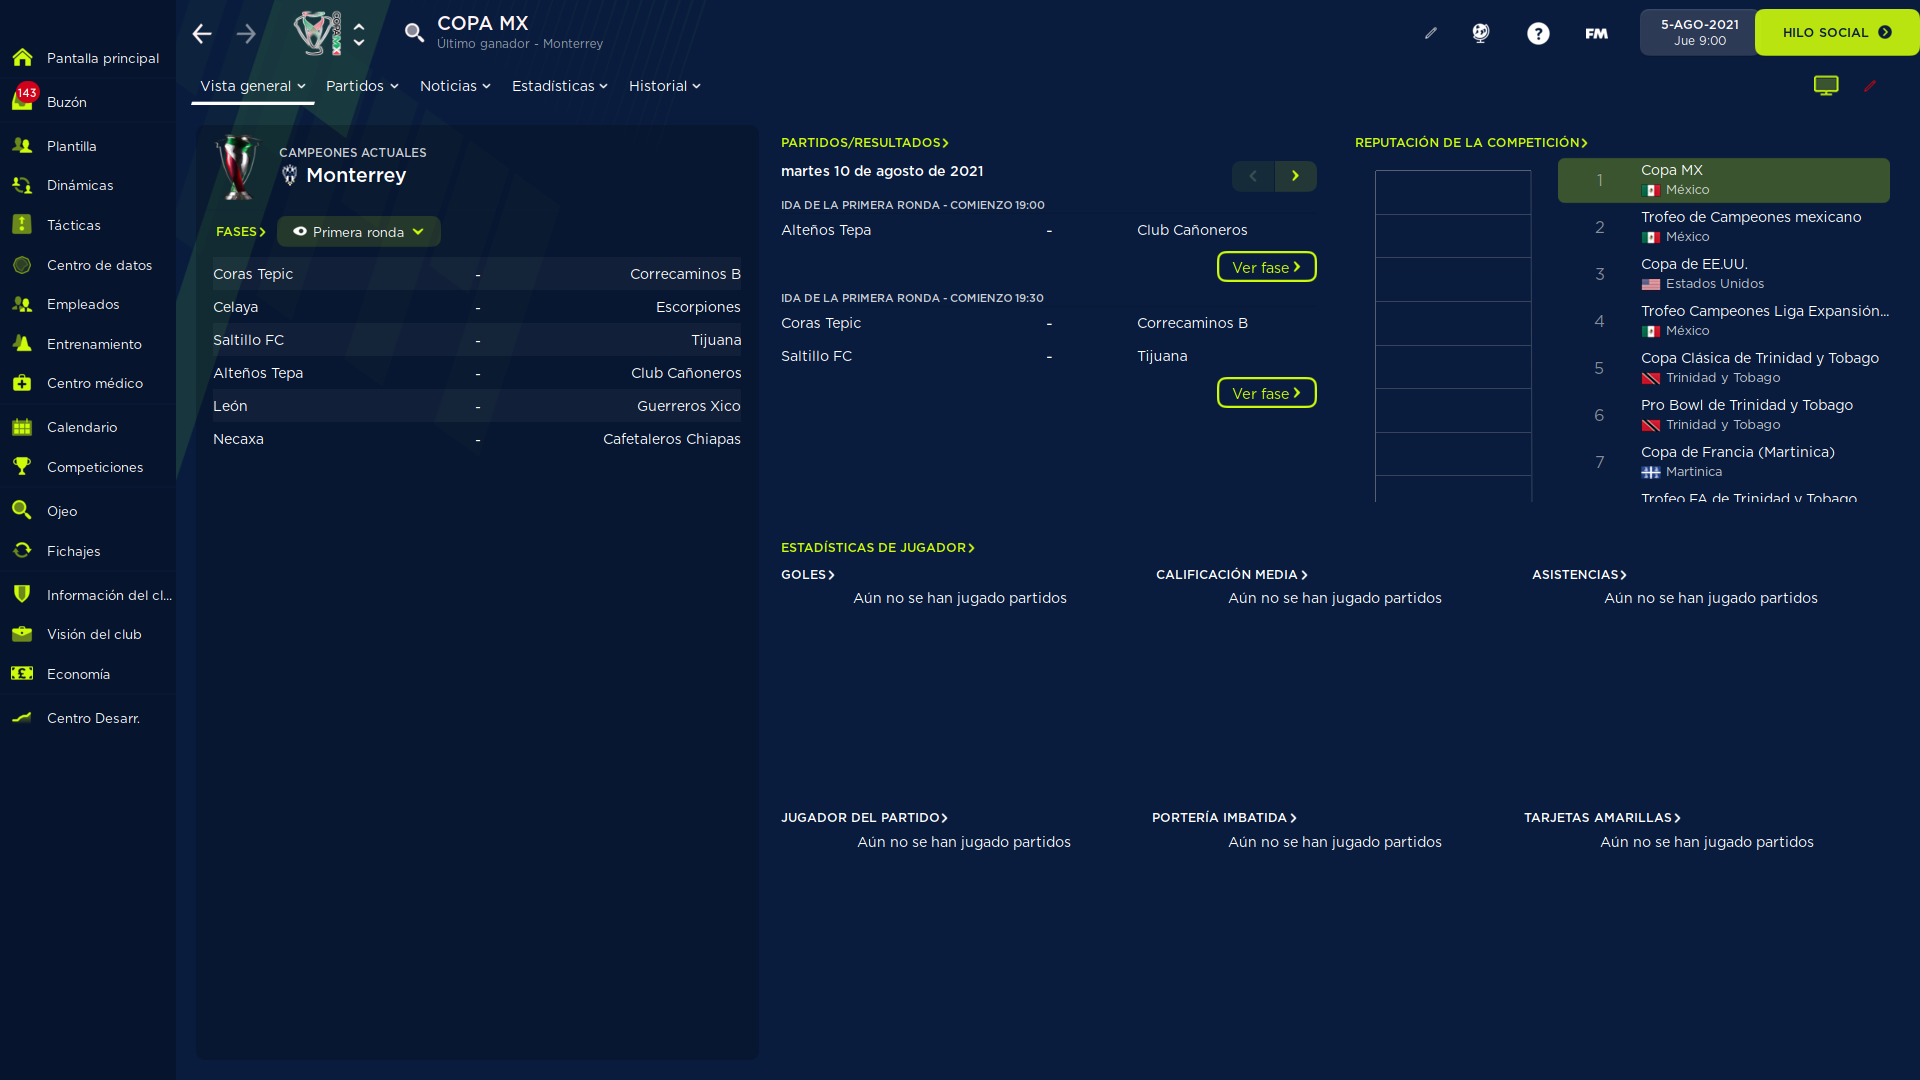Screen dimensions: 1920x1080
Task: Click Necaxa in fixtures table
Action: (x=238, y=439)
